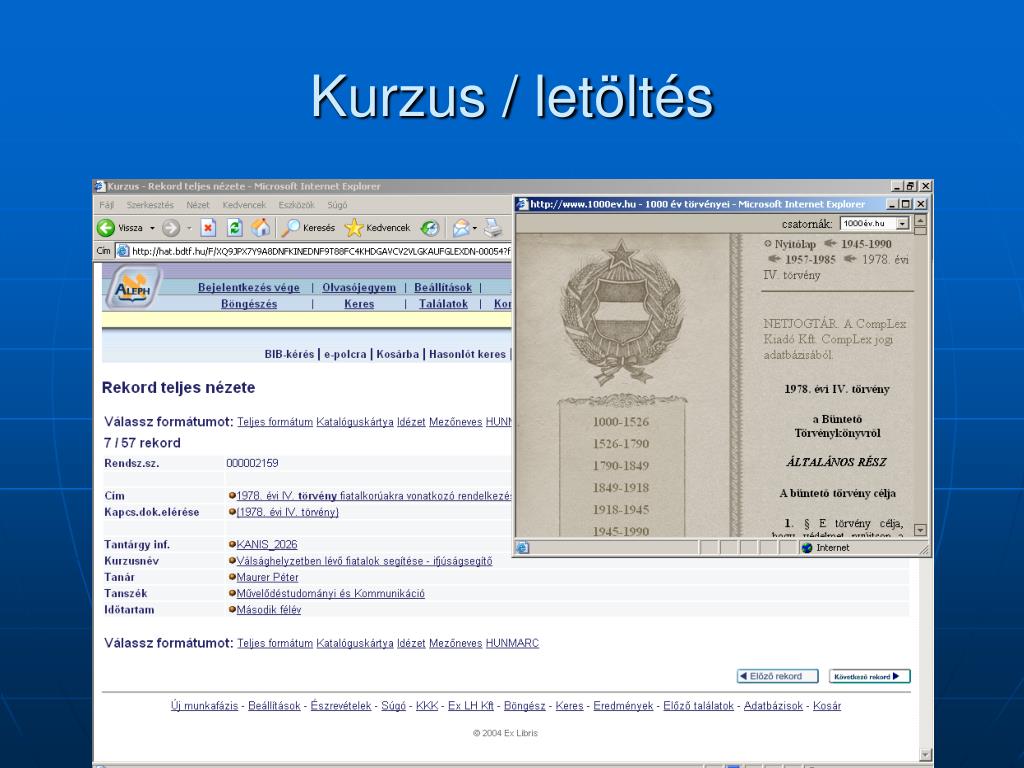Image resolution: width=1024 pixels, height=768 pixels.
Task: Open the Művelődéstudományi és Kommunikáció department link
Action: click(x=330, y=594)
